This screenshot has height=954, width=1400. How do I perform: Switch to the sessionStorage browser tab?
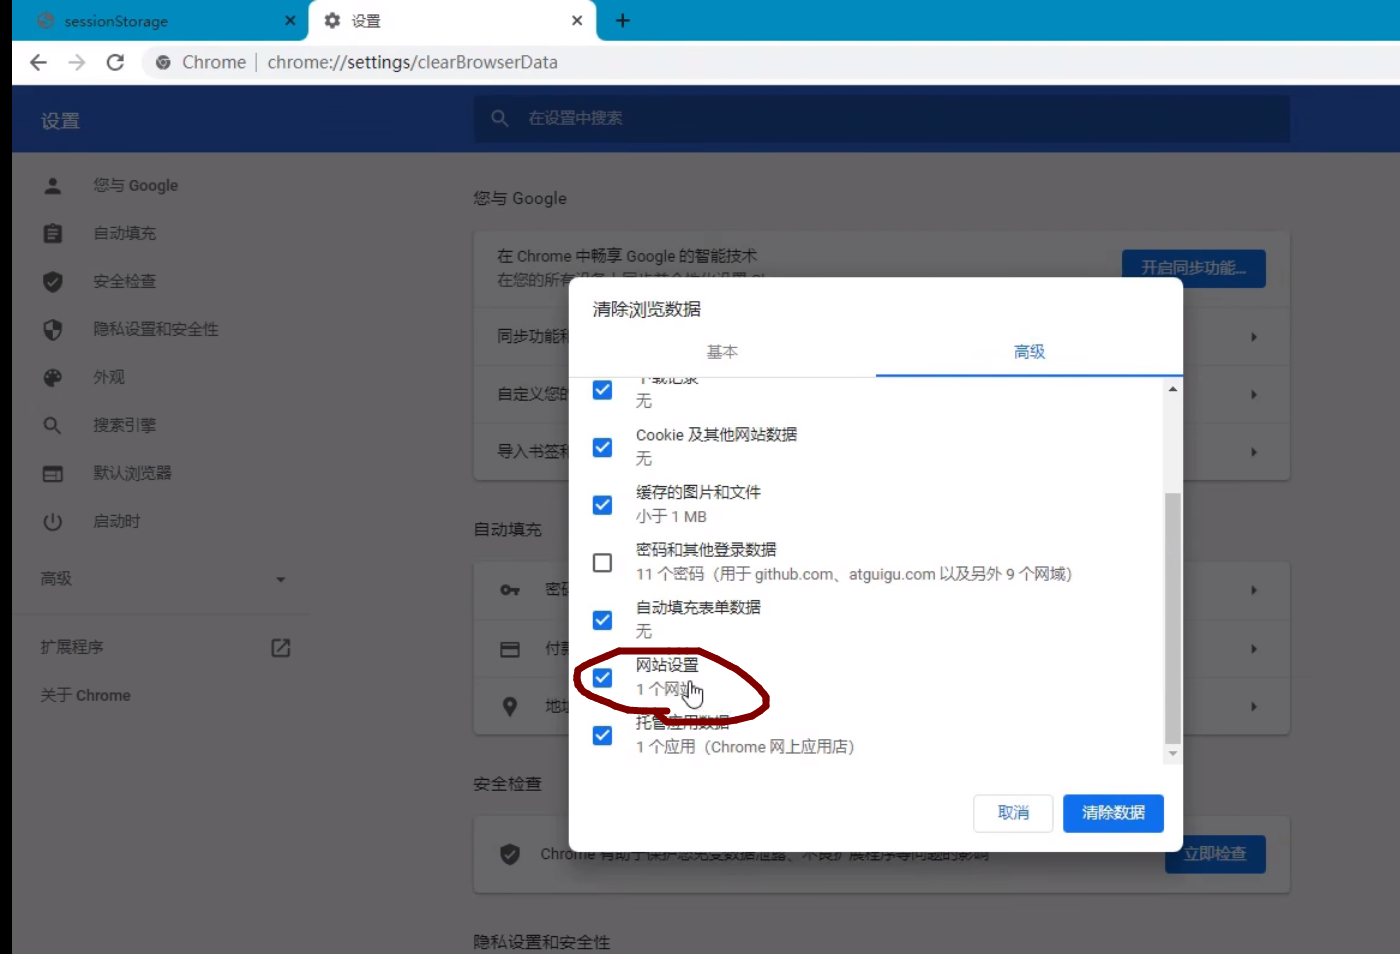[160, 21]
